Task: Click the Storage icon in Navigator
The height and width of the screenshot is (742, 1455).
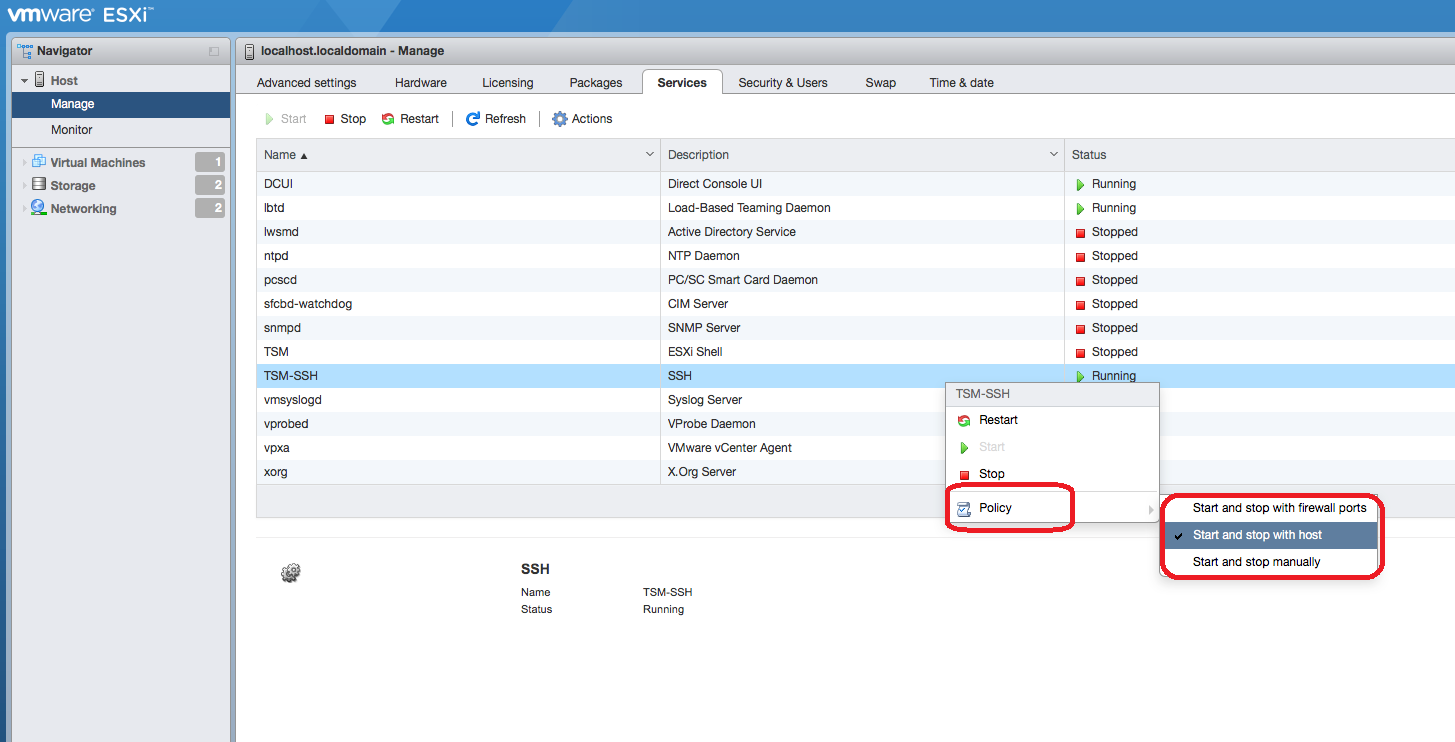Action: tap(39, 184)
